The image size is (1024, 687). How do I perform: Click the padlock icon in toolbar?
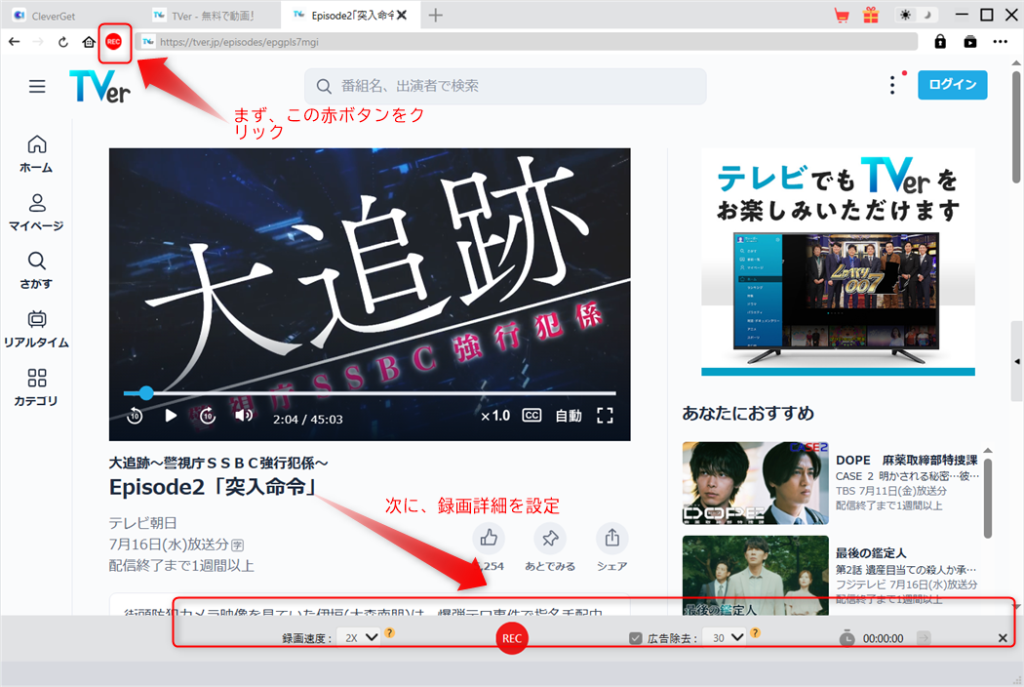point(940,42)
